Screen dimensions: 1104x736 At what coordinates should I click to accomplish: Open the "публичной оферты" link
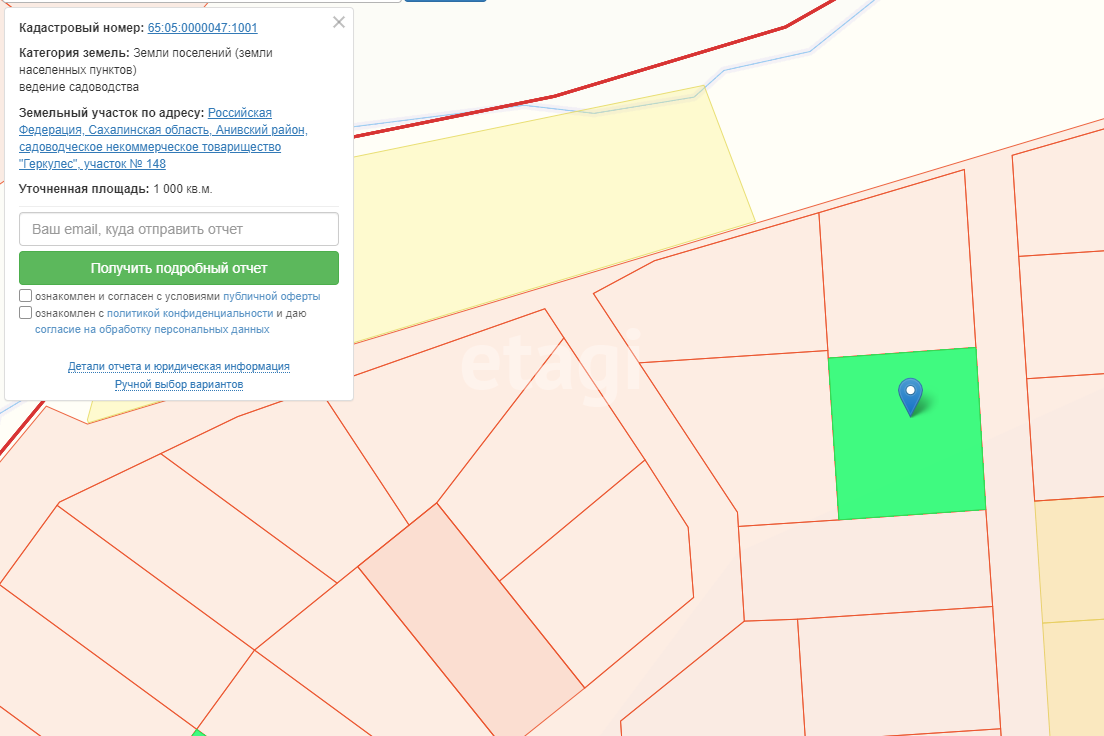click(271, 297)
